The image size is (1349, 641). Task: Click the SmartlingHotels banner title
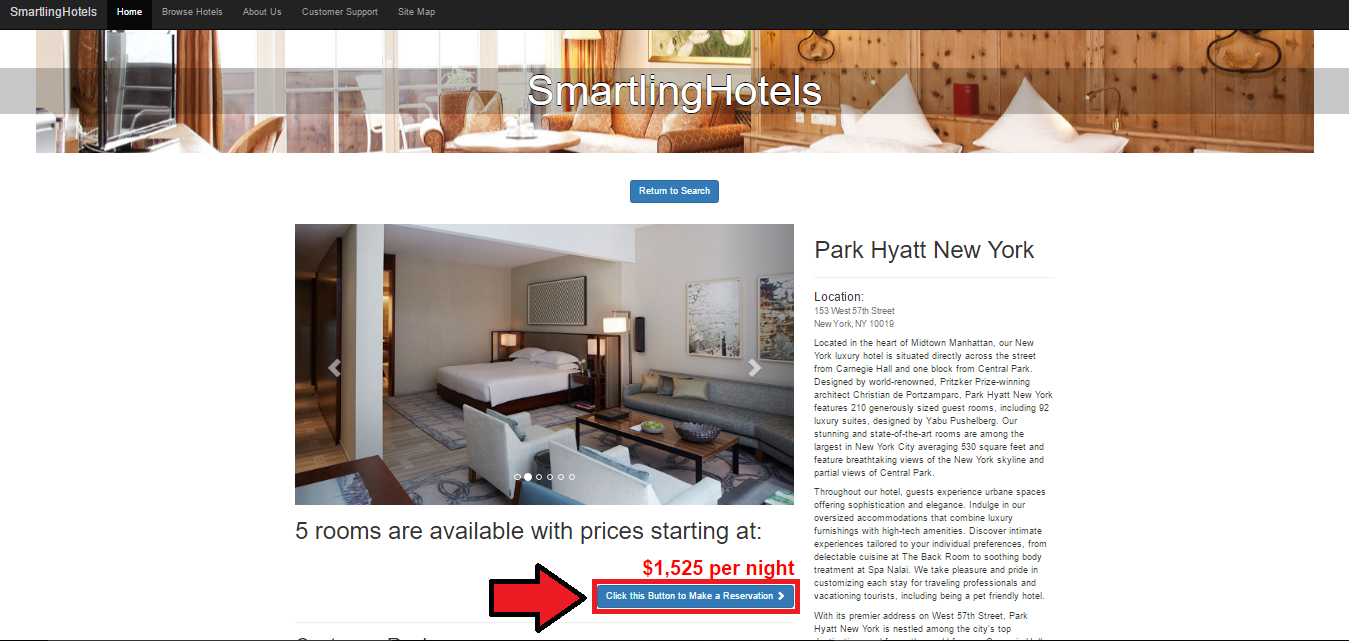click(x=674, y=91)
